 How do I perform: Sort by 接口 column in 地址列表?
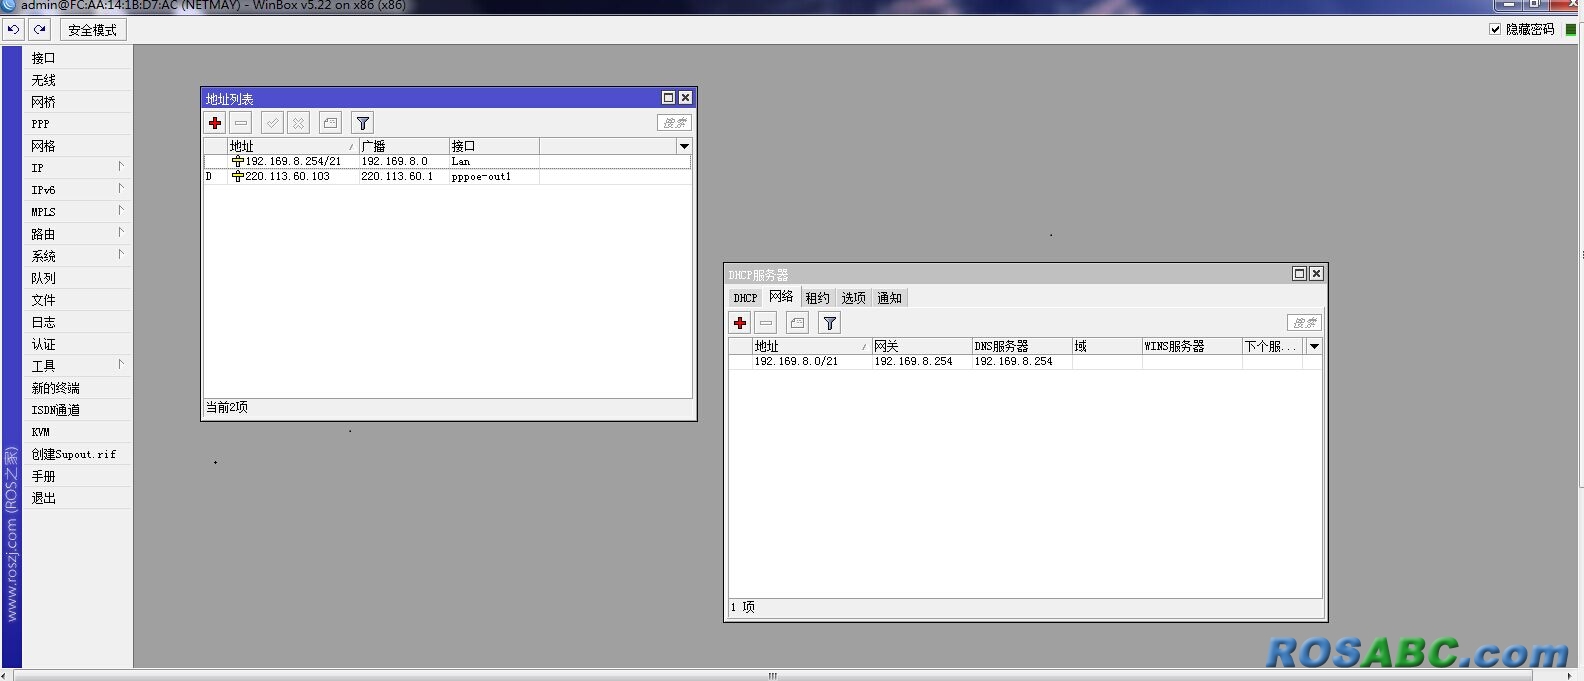tap(494, 146)
